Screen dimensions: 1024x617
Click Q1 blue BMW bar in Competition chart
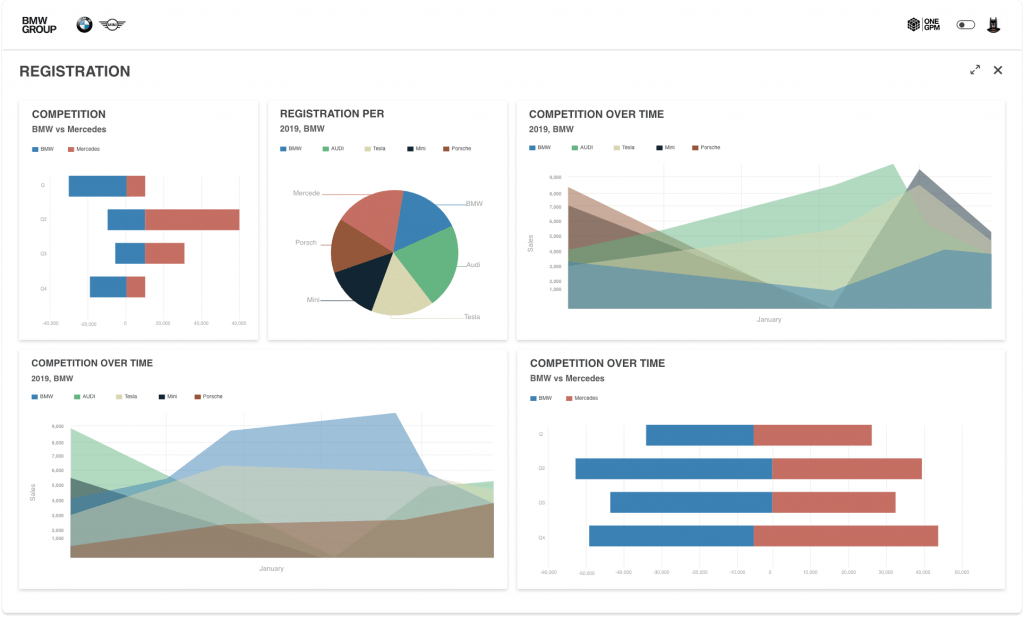[x=97, y=186]
